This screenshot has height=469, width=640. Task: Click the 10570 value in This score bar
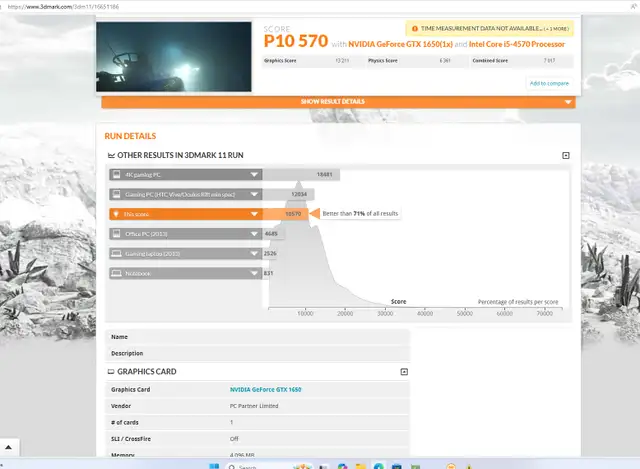coord(293,214)
